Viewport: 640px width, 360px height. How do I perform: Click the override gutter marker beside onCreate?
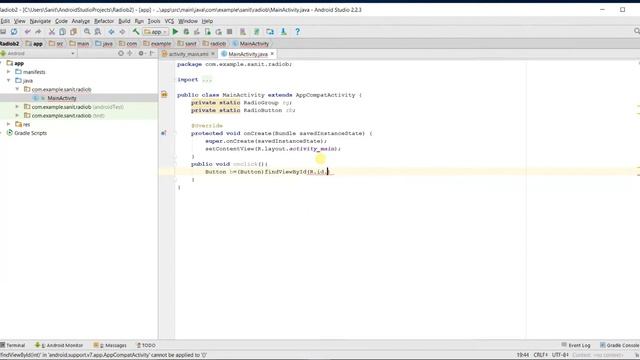[164, 133]
